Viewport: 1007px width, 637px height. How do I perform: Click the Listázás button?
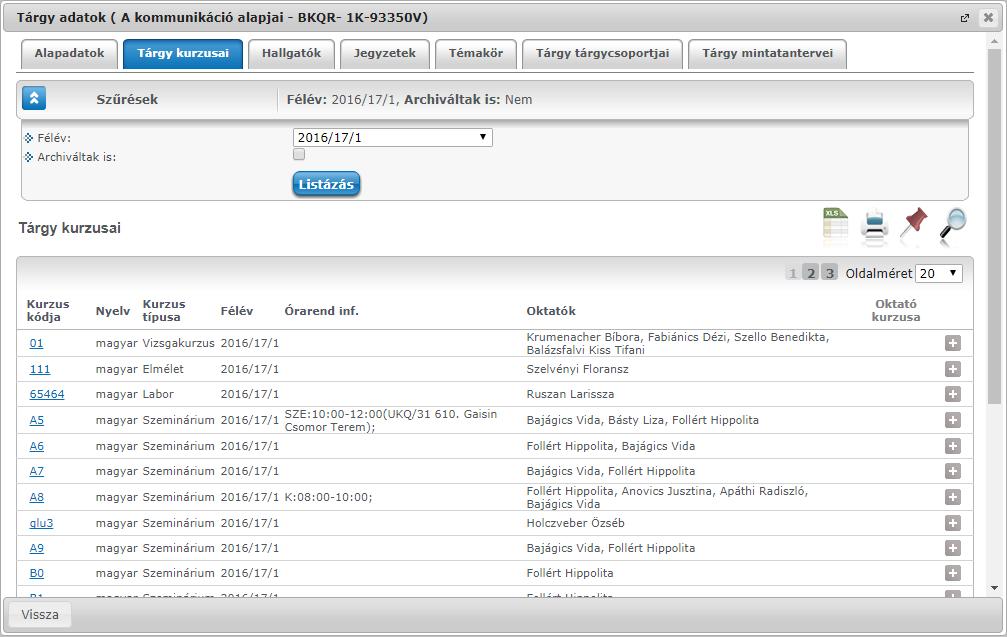[326, 184]
